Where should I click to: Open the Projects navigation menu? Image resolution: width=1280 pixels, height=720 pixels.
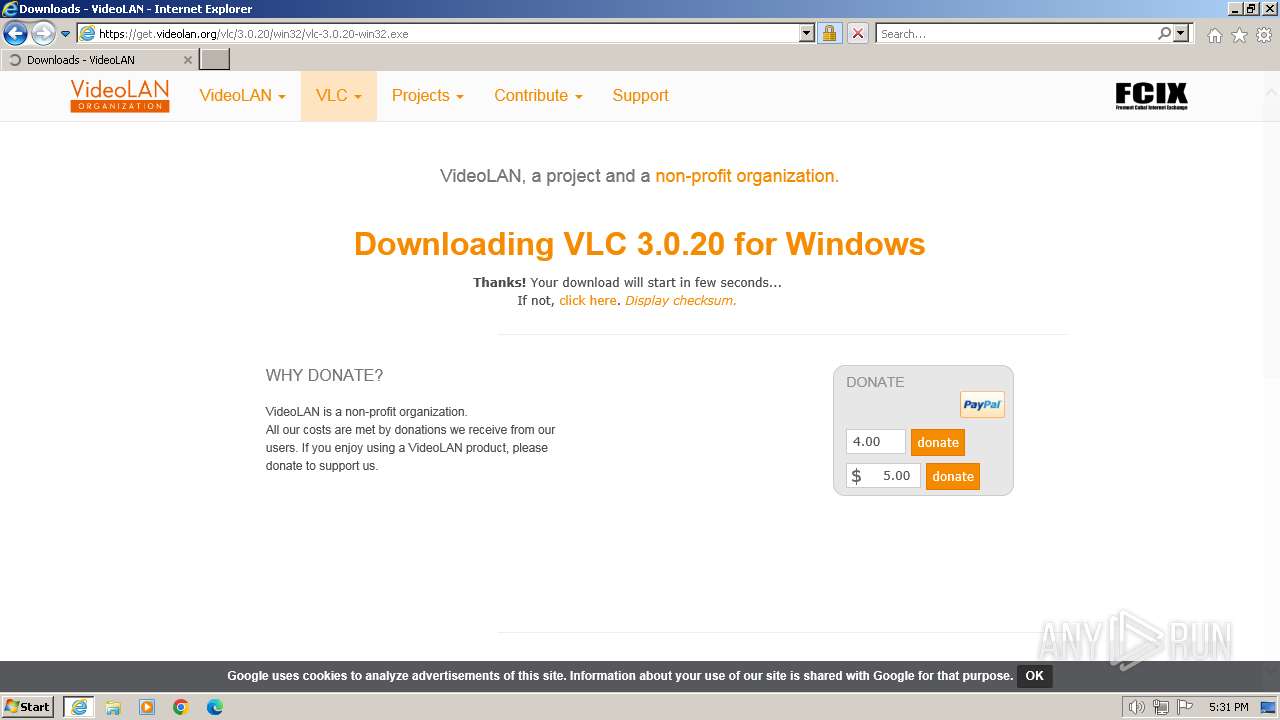pos(428,96)
